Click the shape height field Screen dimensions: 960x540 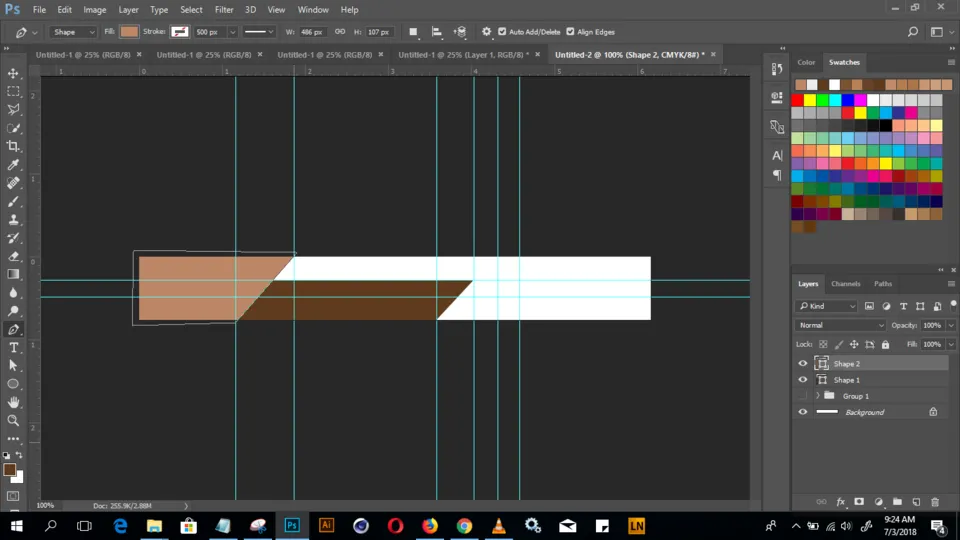[378, 32]
